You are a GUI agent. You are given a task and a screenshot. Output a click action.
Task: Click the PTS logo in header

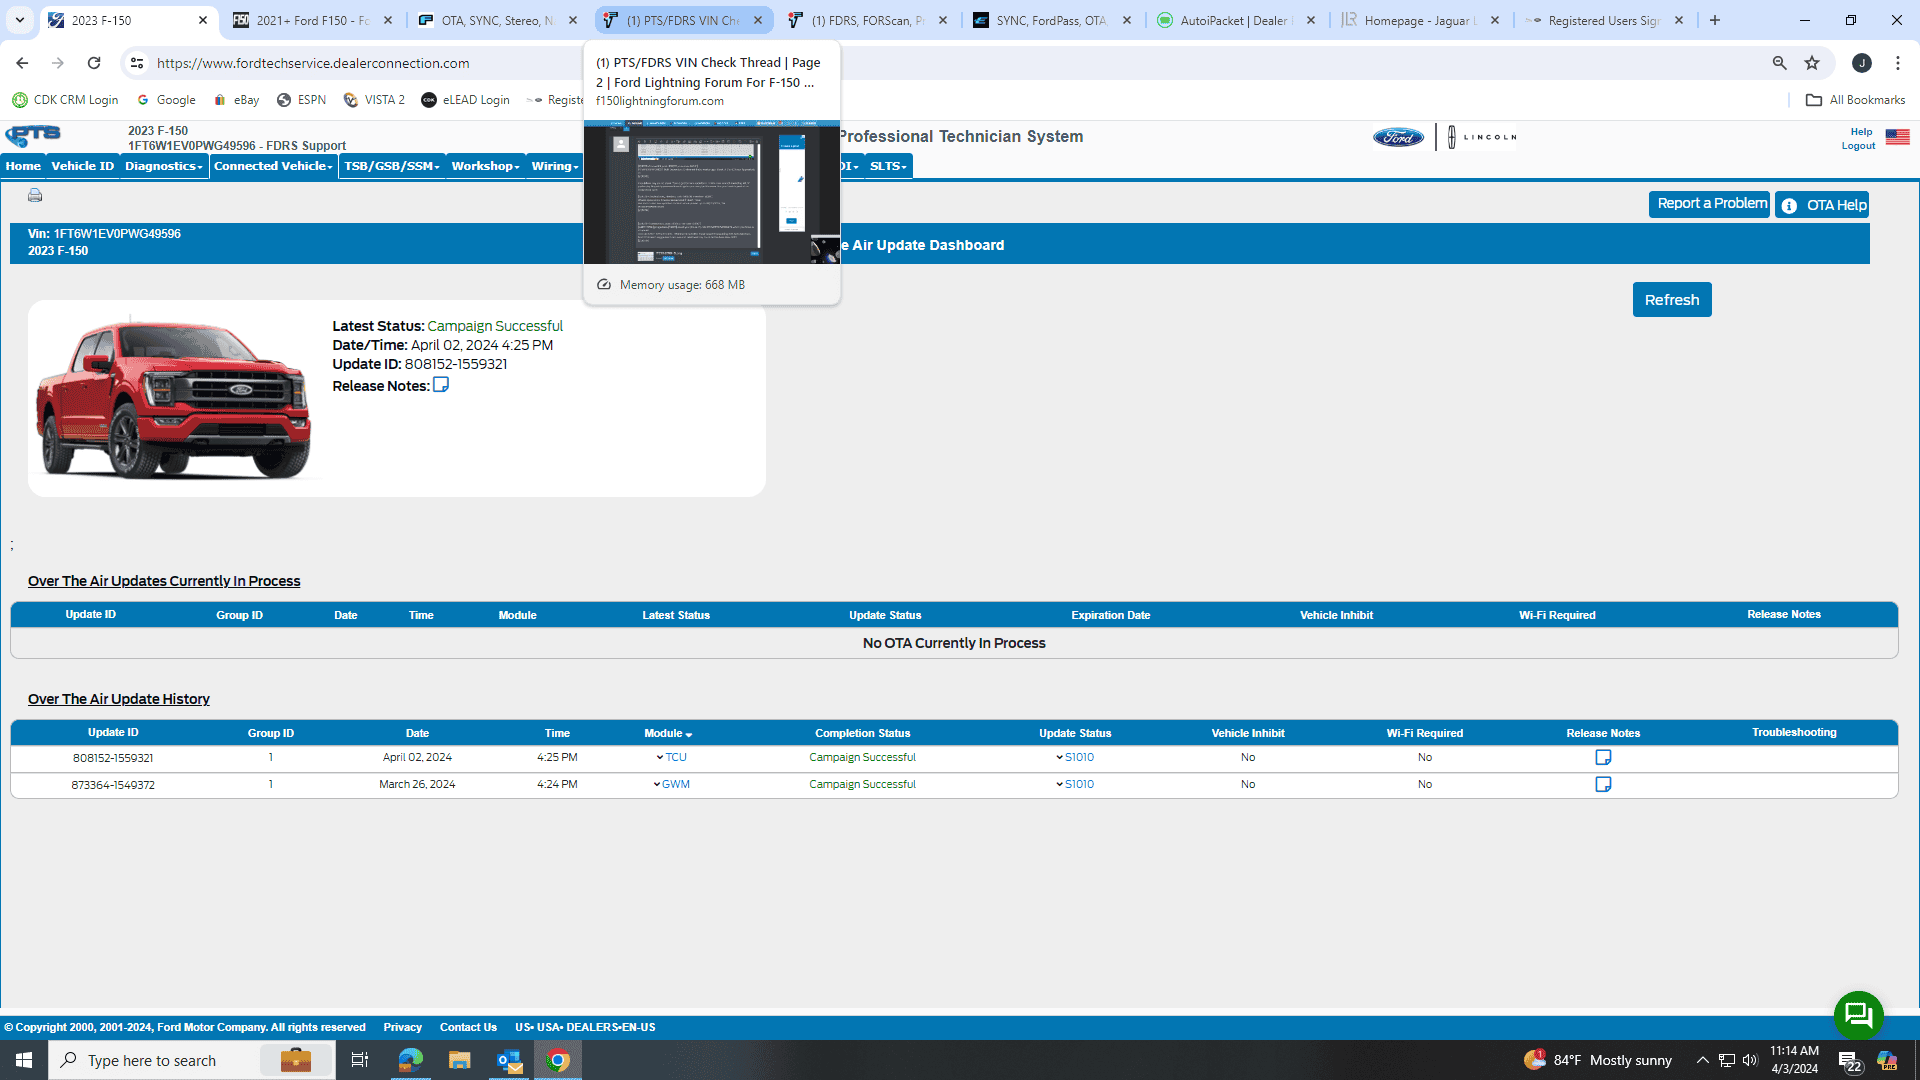(x=33, y=135)
